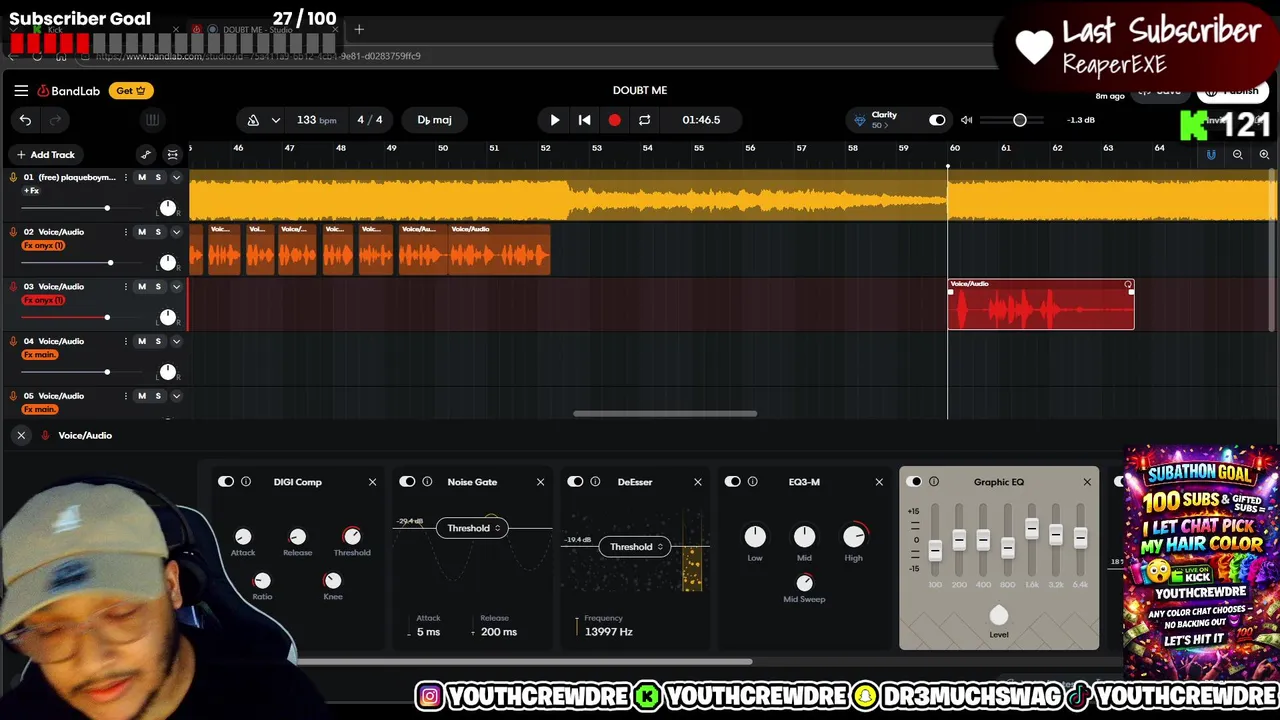Click microphone icon on track 01

13,177
